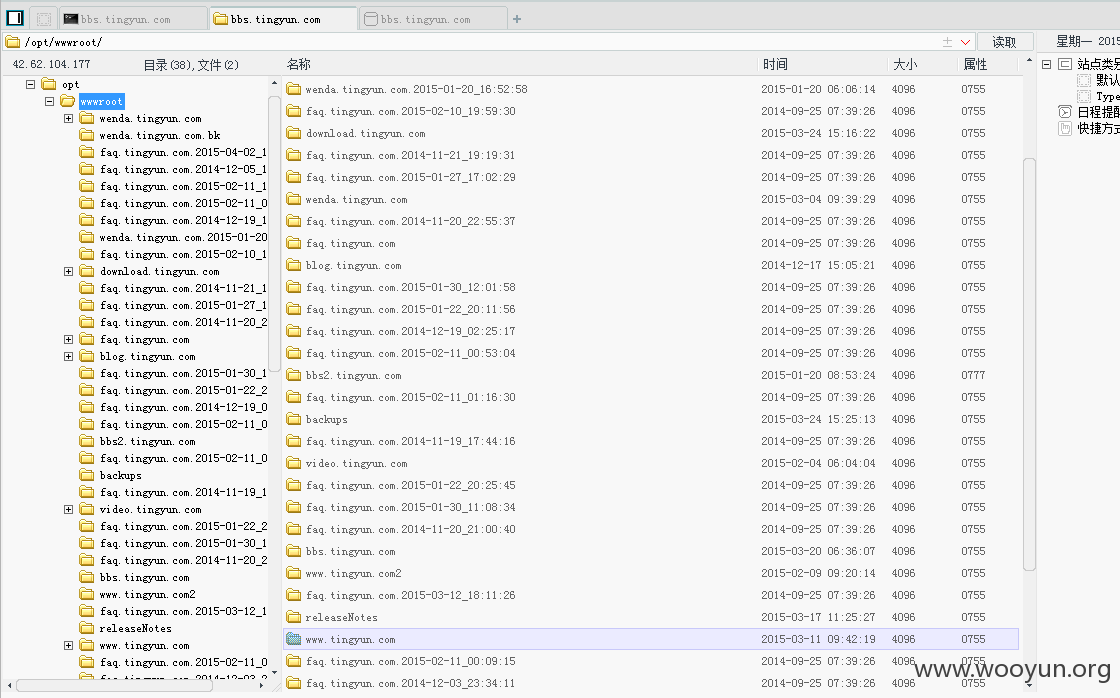
Task: Select the wenda.tingyun.com list entry
Action: point(651,199)
